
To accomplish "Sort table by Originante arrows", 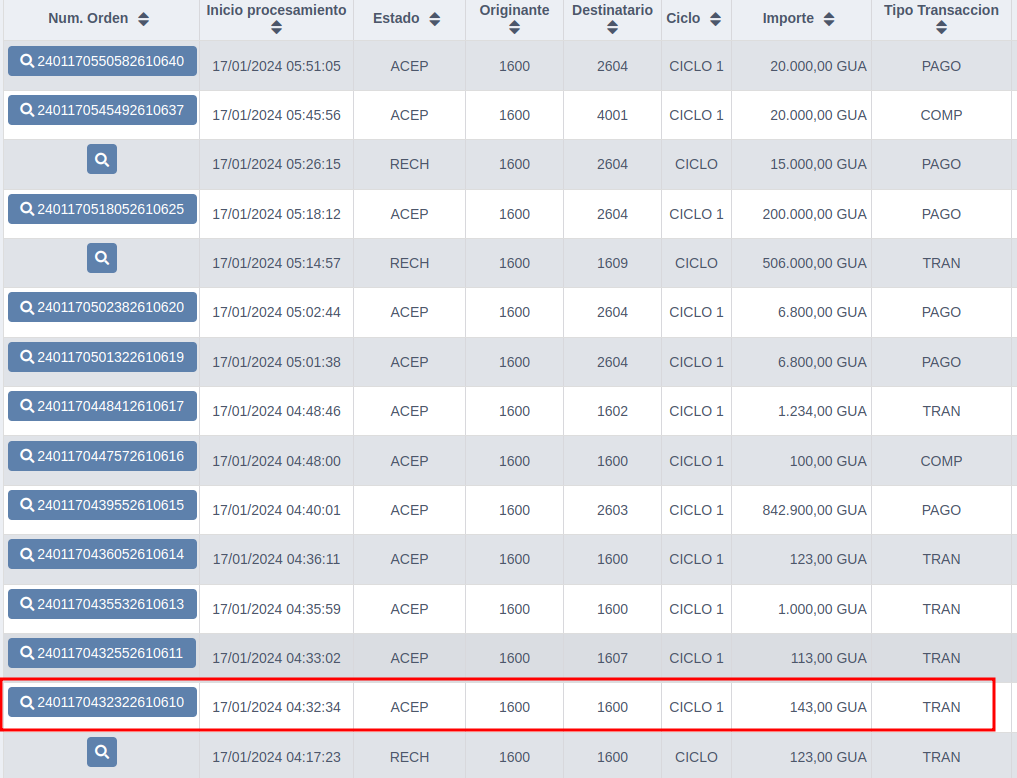I will click(x=514, y=27).
